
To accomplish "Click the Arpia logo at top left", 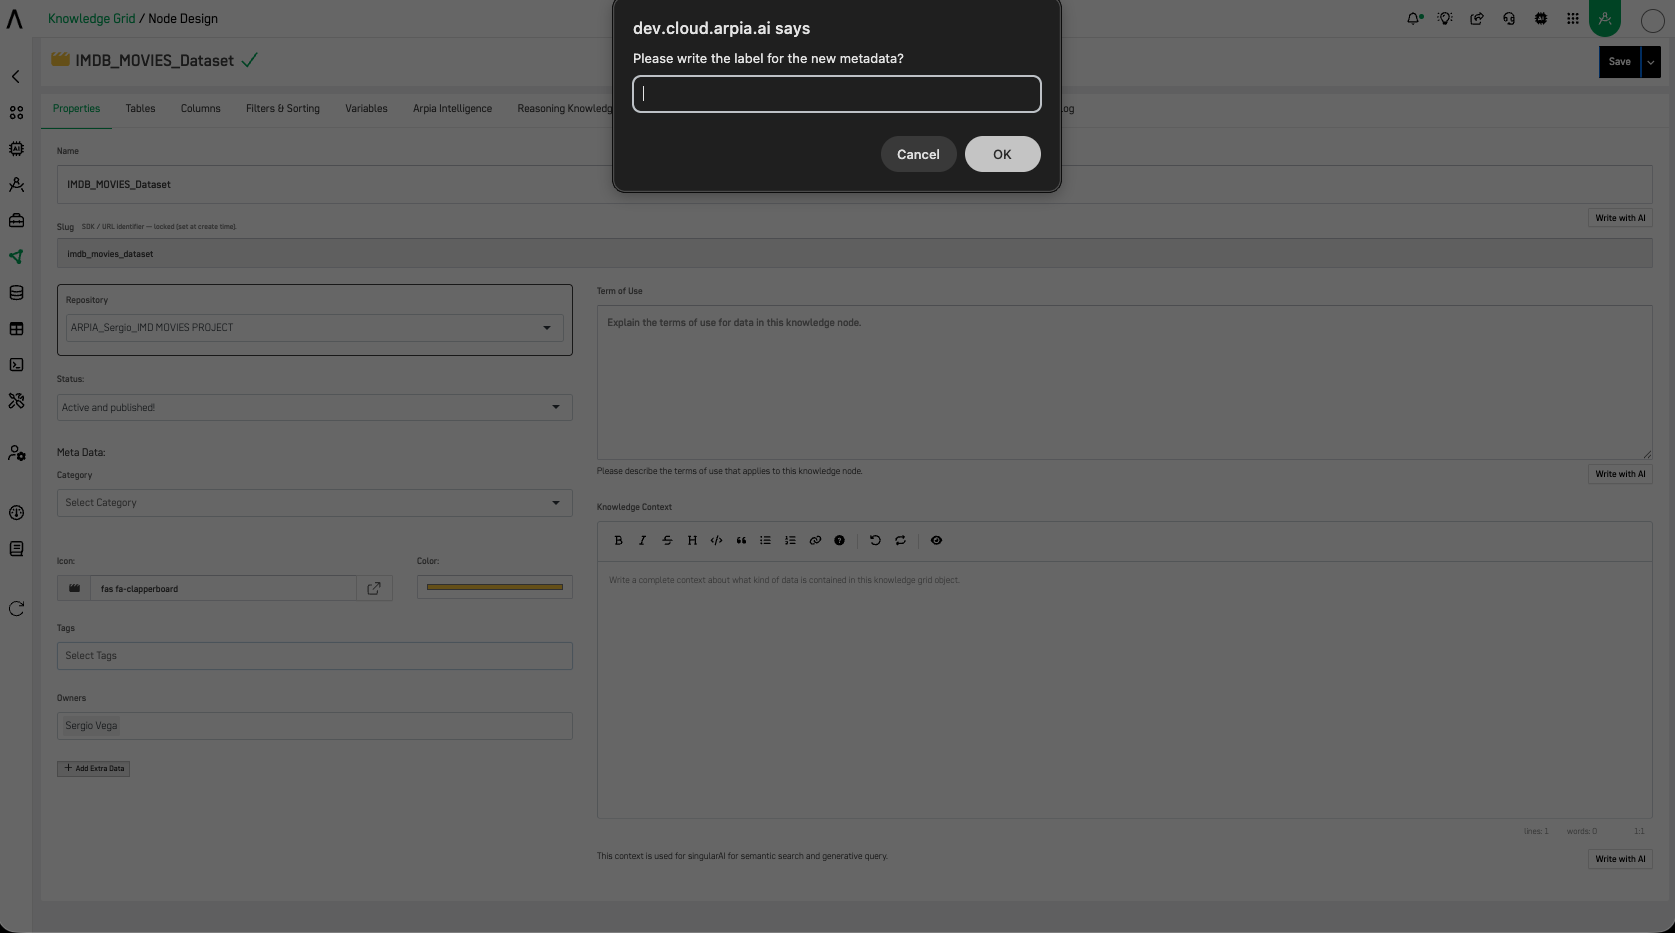I will click(15, 18).
